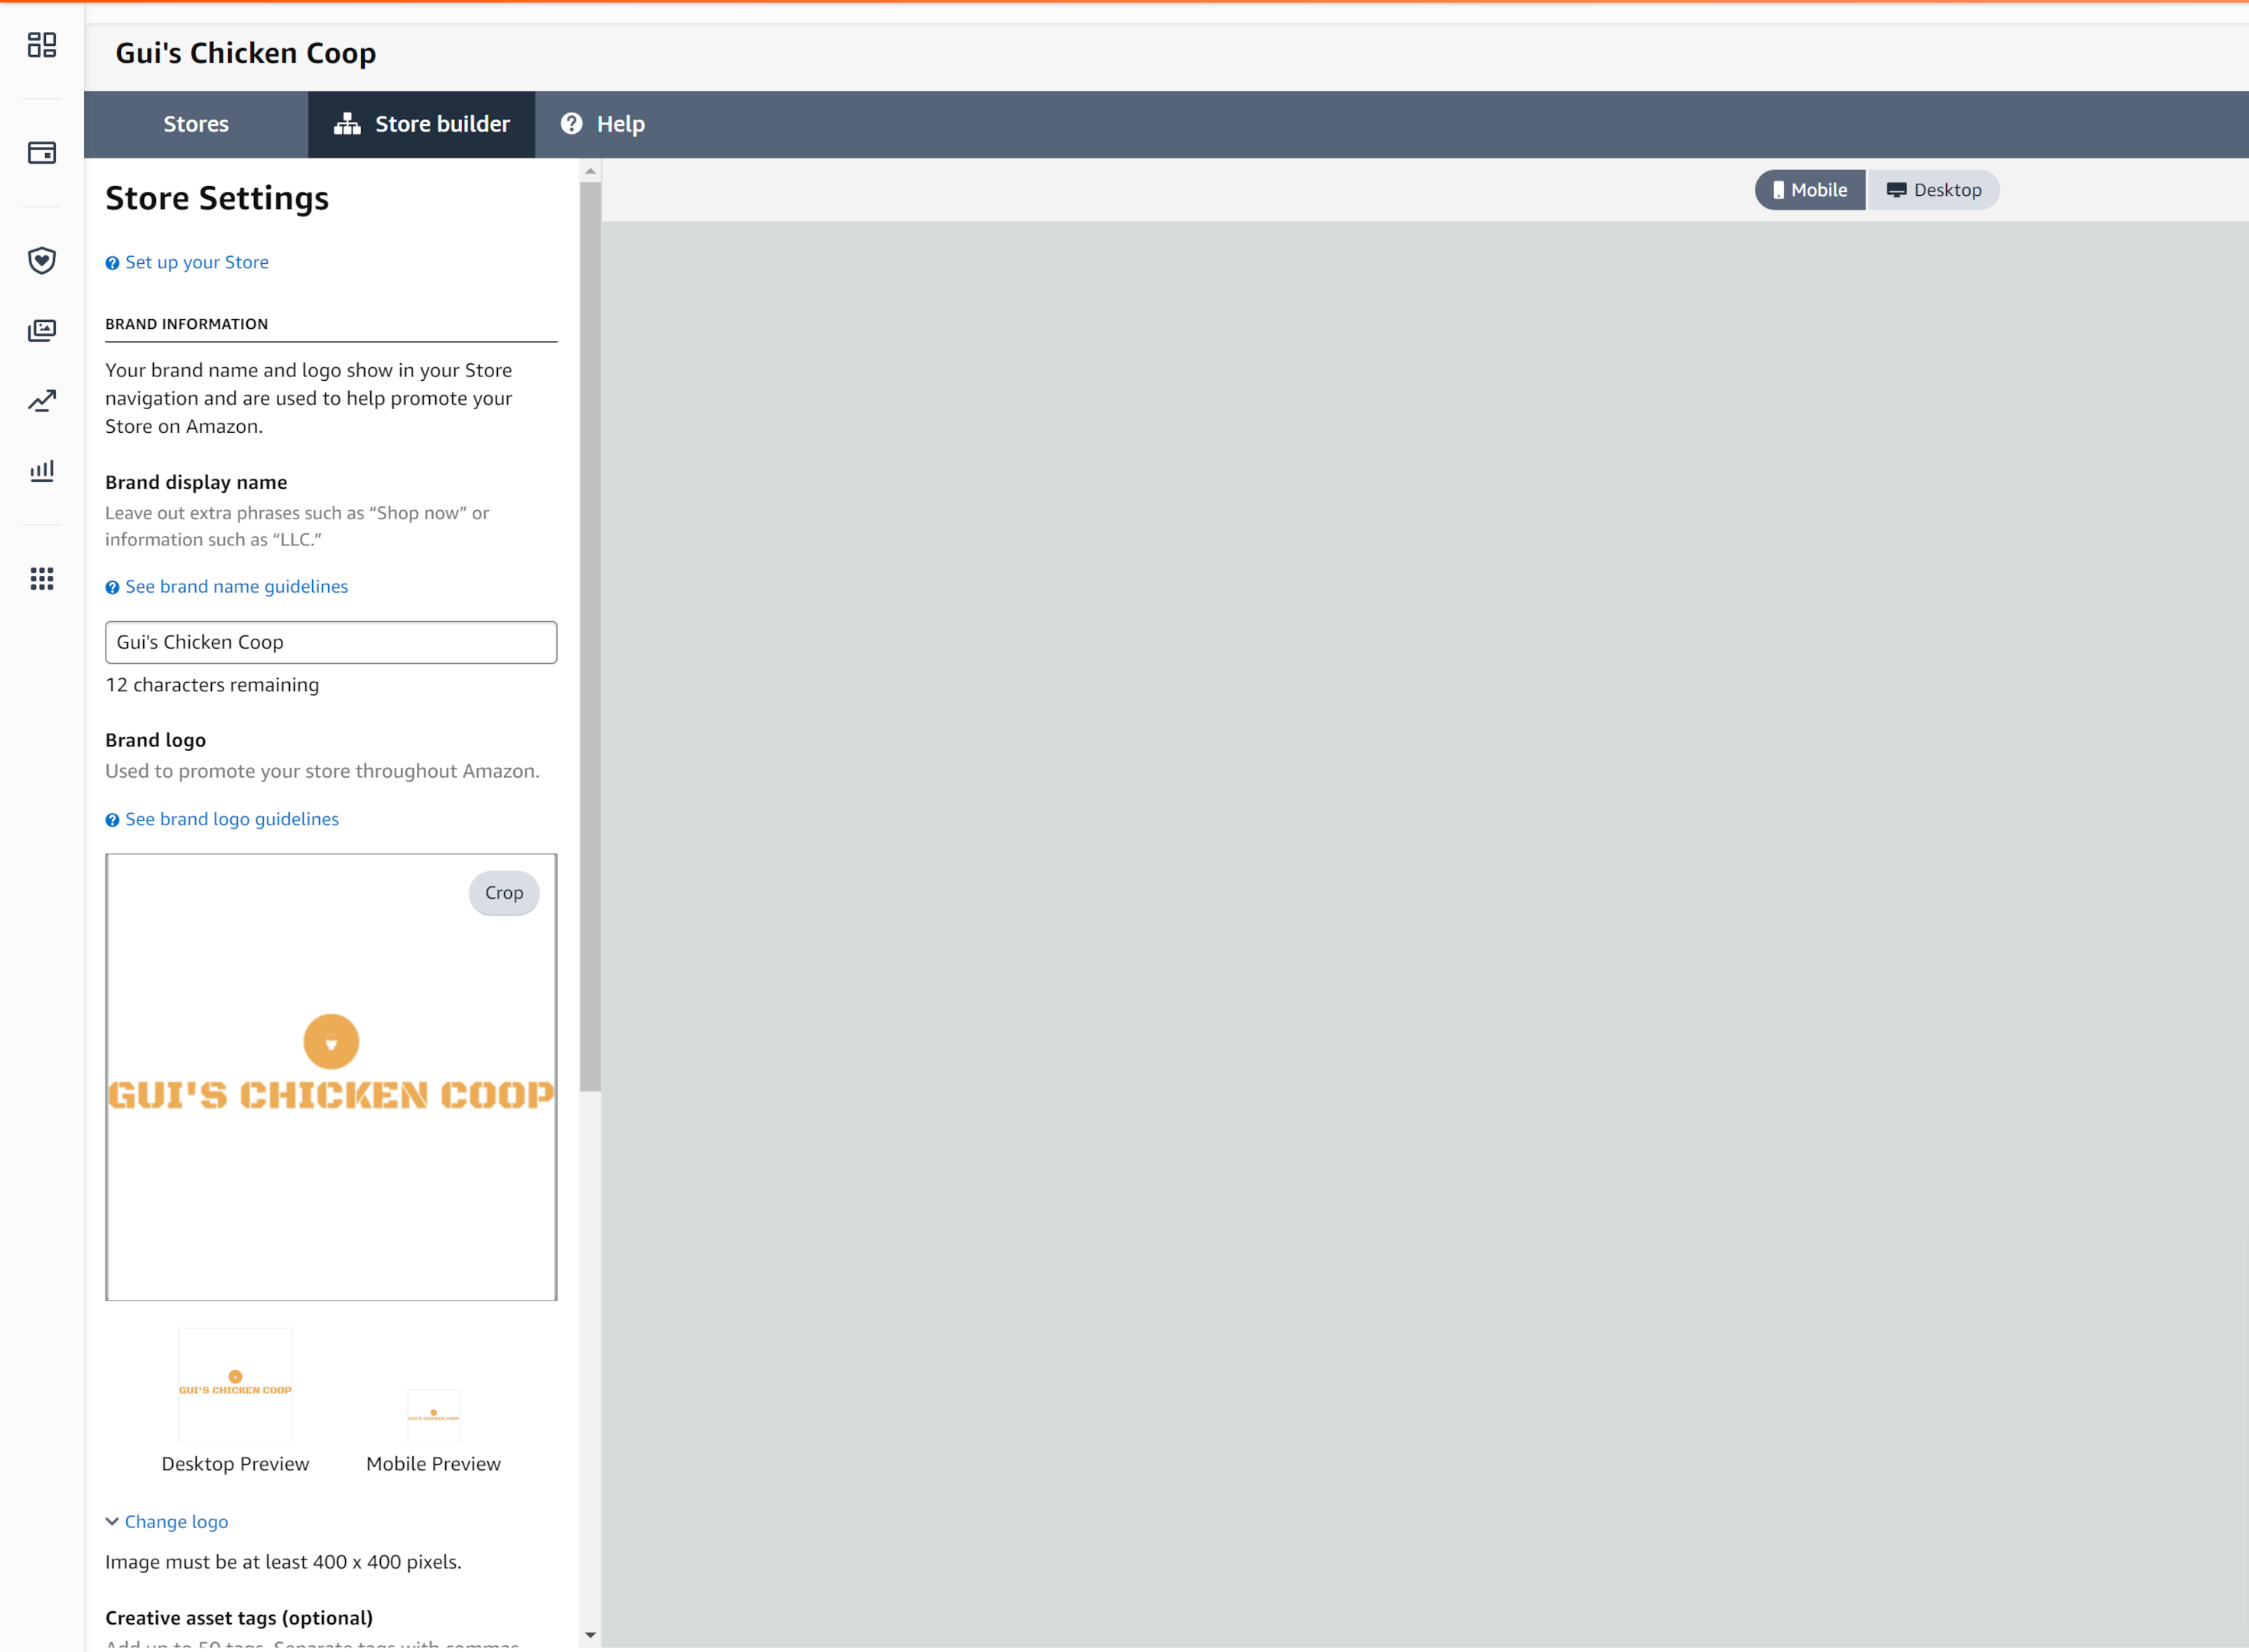The image size is (2249, 1652).
Task: Click the shield/brand protection icon
Action: click(x=42, y=259)
